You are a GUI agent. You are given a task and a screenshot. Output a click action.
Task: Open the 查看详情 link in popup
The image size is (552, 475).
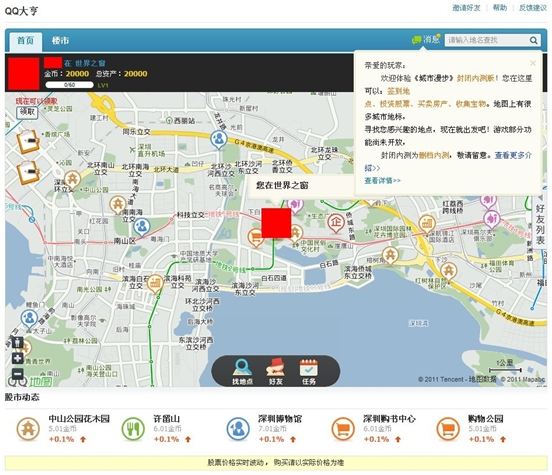(382, 181)
